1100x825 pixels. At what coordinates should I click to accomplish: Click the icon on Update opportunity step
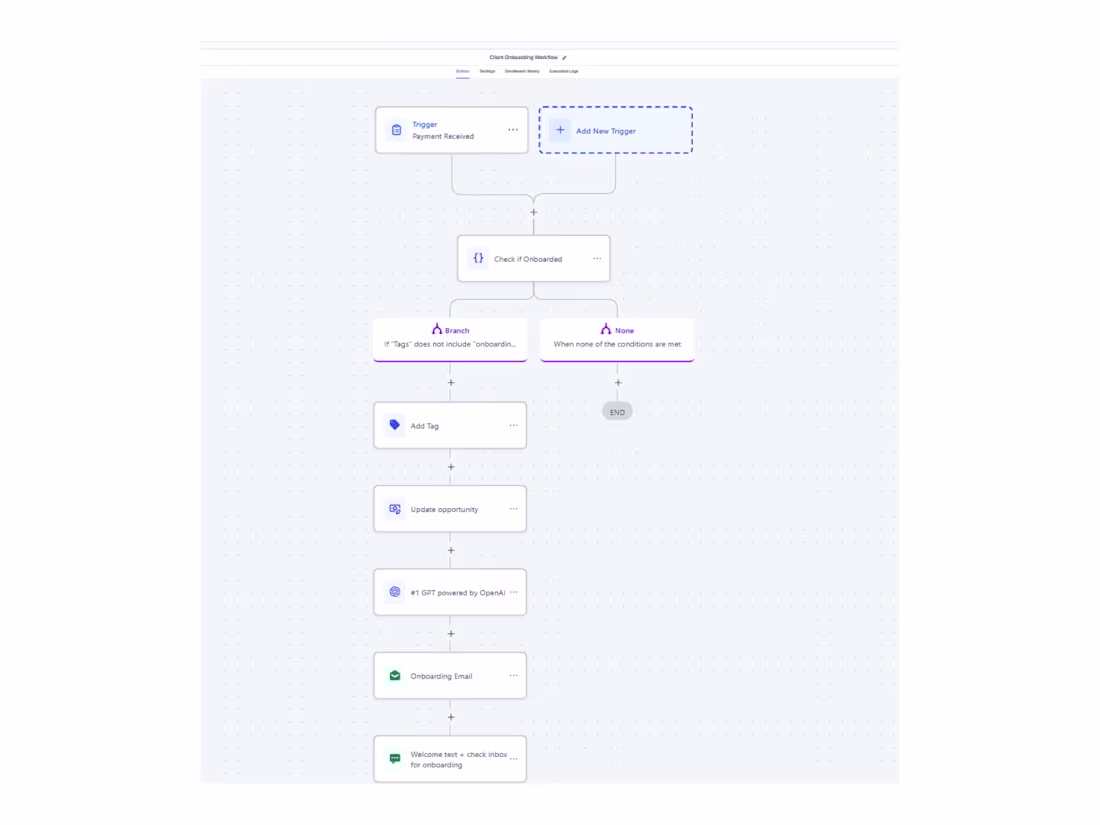[394, 508]
